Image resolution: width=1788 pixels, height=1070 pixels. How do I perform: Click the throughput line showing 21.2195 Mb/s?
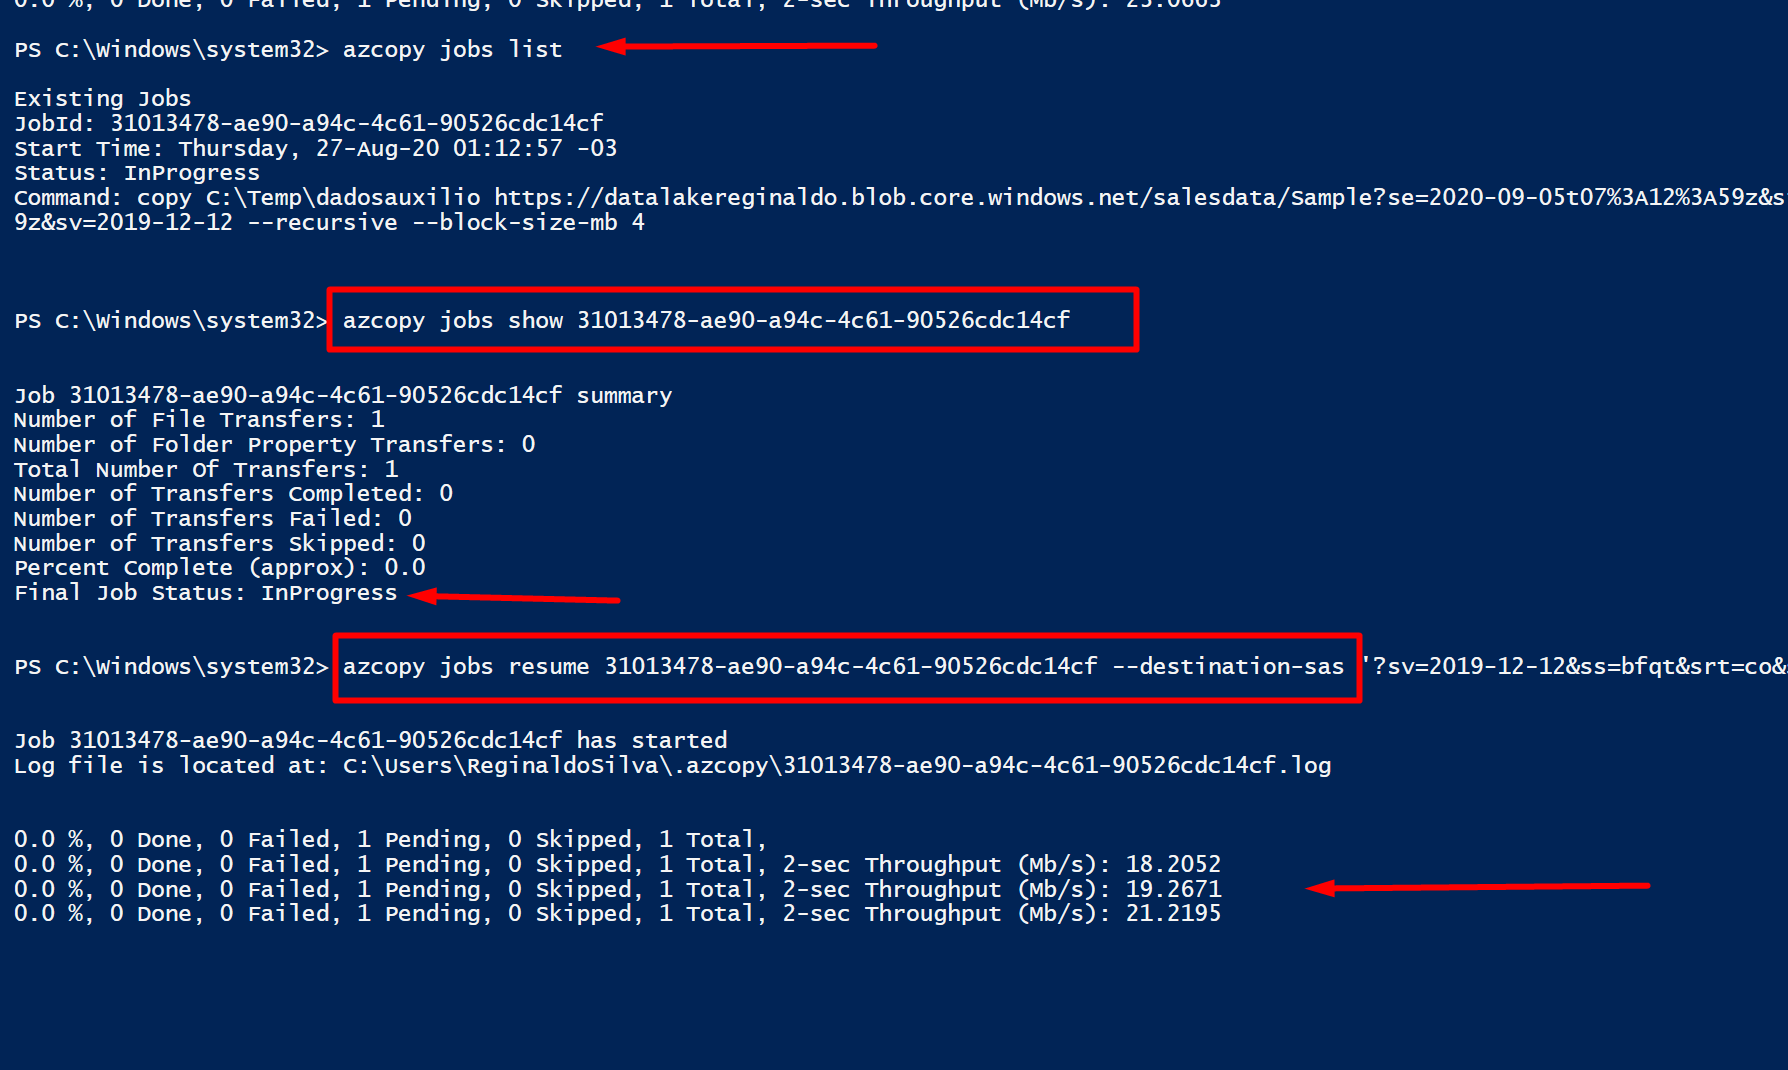pyautogui.click(x=617, y=913)
